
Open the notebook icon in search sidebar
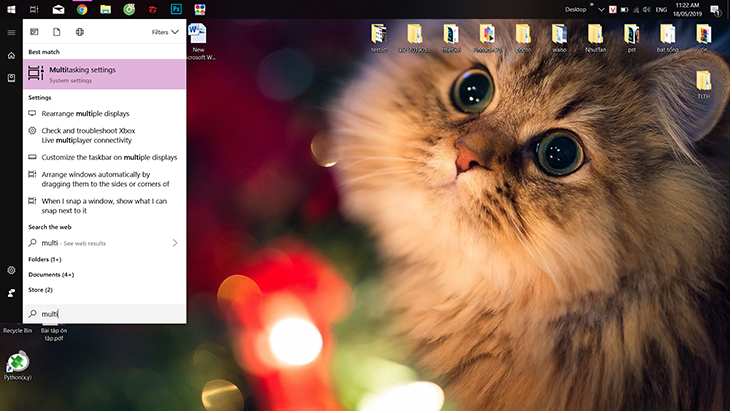11,78
